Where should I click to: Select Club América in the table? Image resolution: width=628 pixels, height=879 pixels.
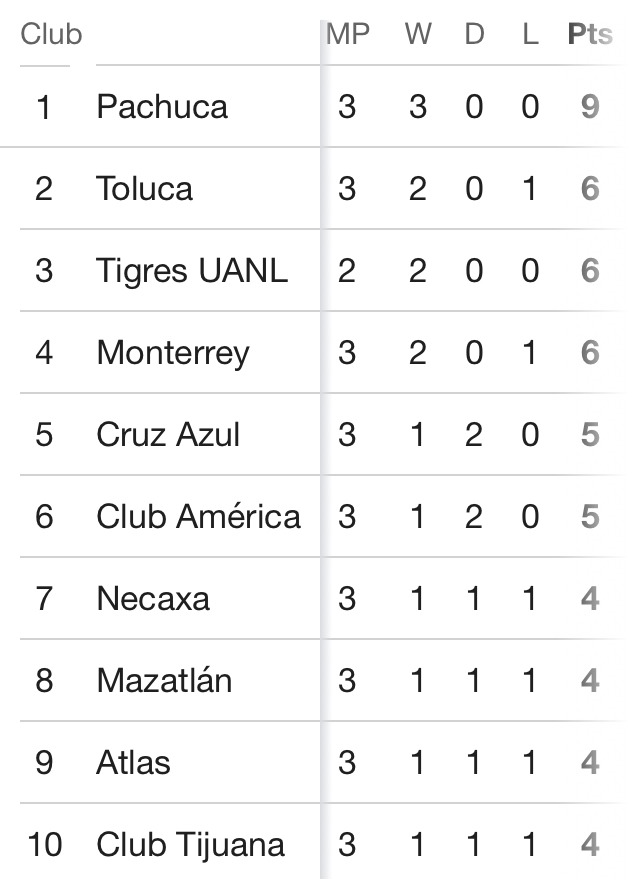point(198,516)
